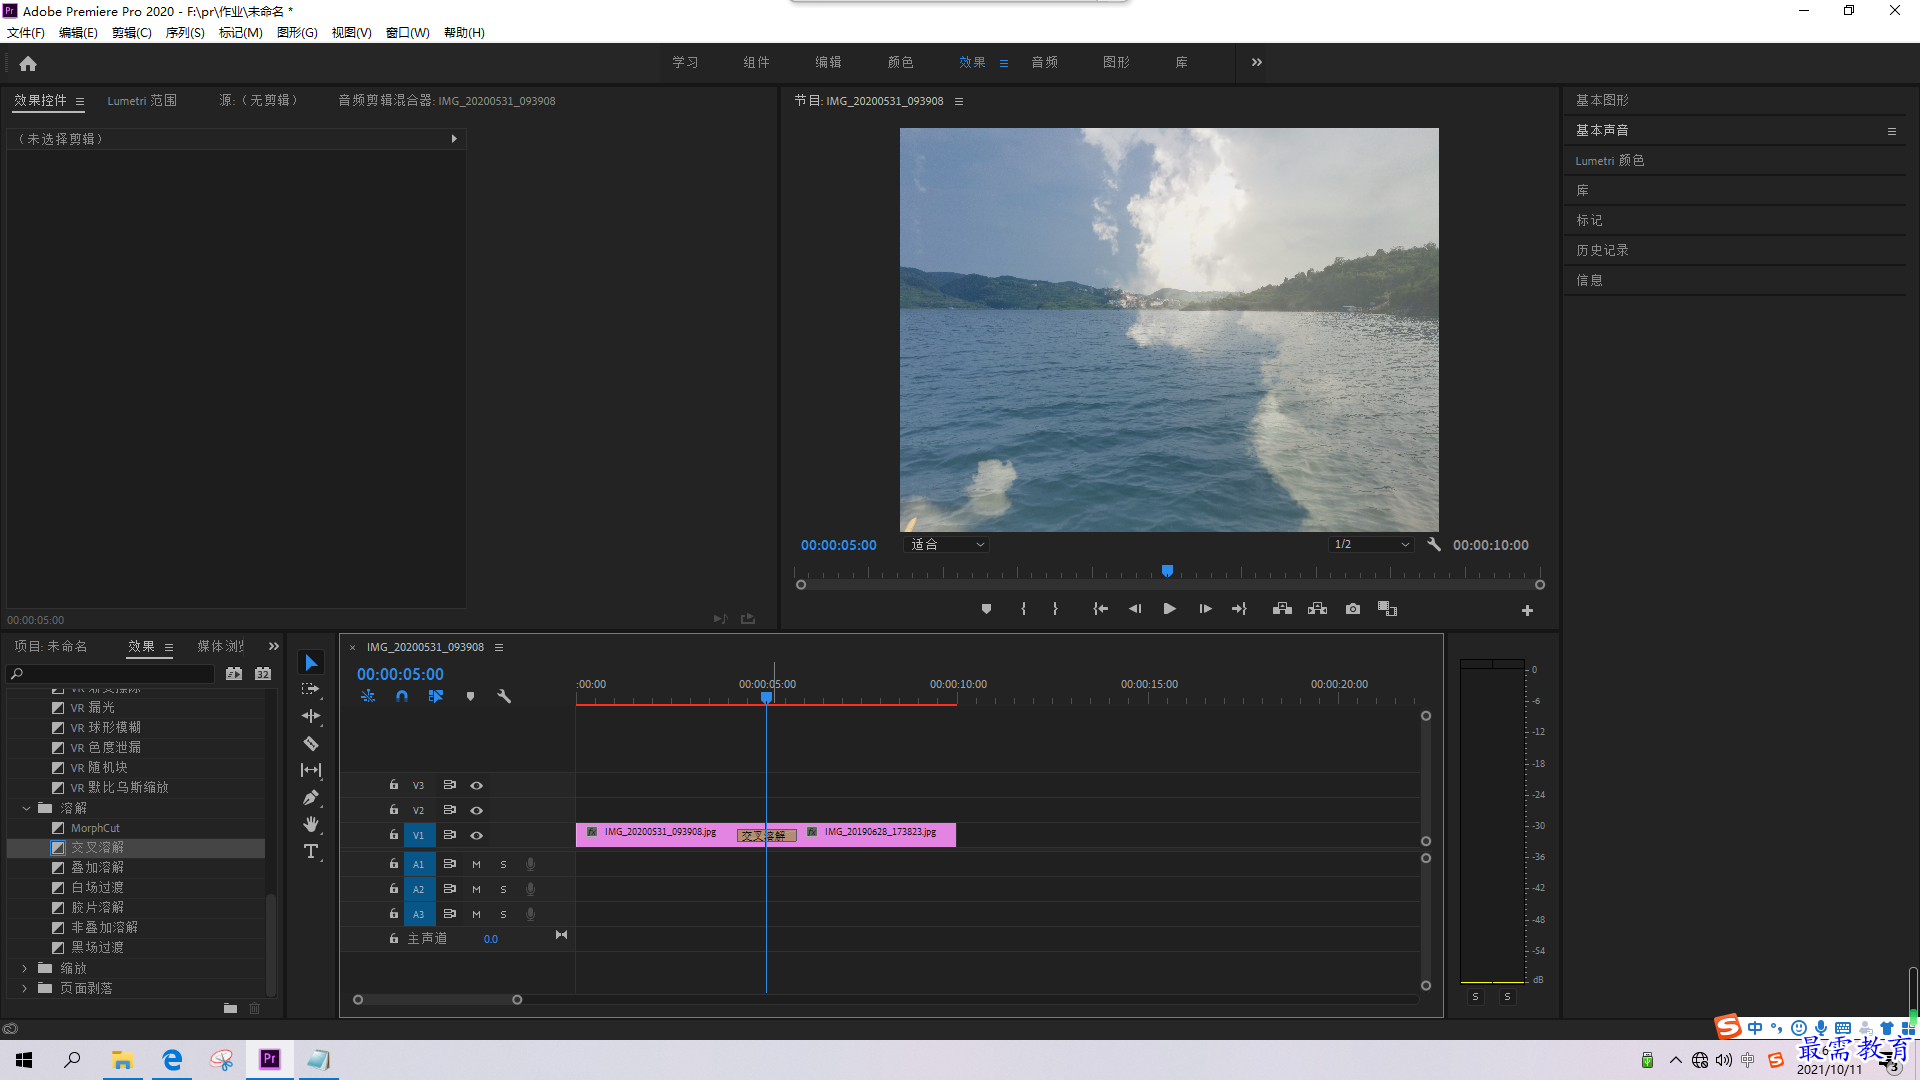This screenshot has height=1080, width=1920.
Task: Select the Ripple Edit tool
Action: click(x=311, y=716)
